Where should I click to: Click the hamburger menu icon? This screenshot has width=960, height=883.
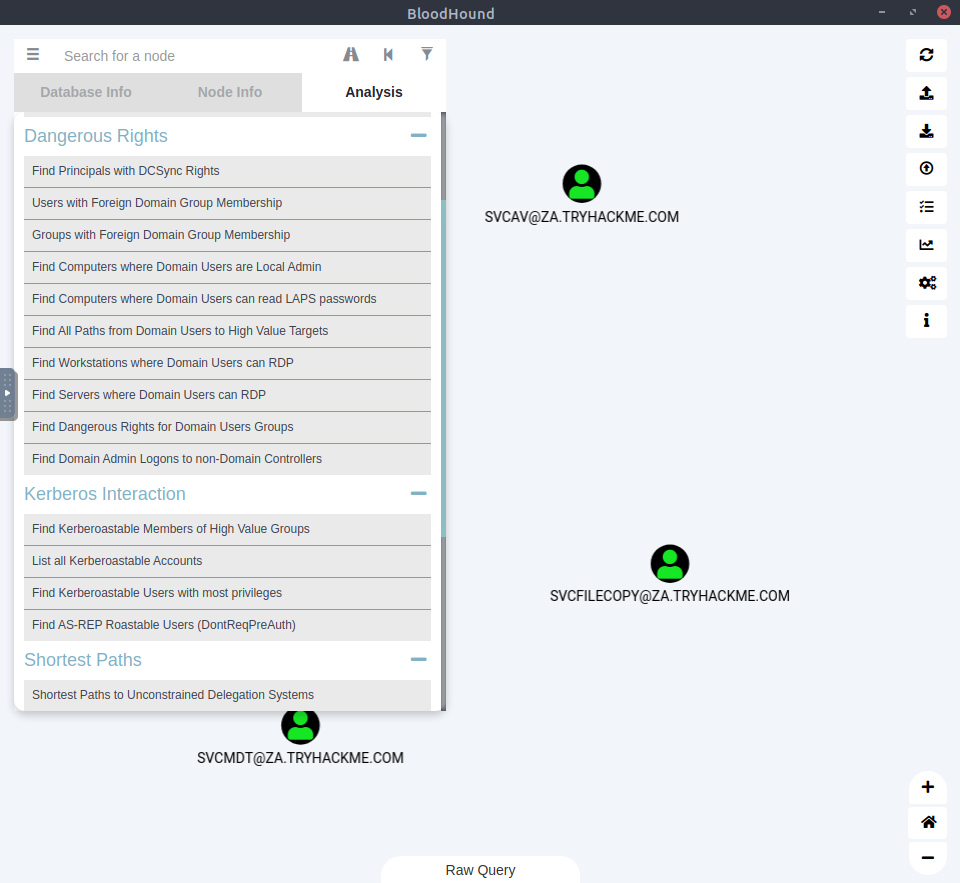[33, 55]
